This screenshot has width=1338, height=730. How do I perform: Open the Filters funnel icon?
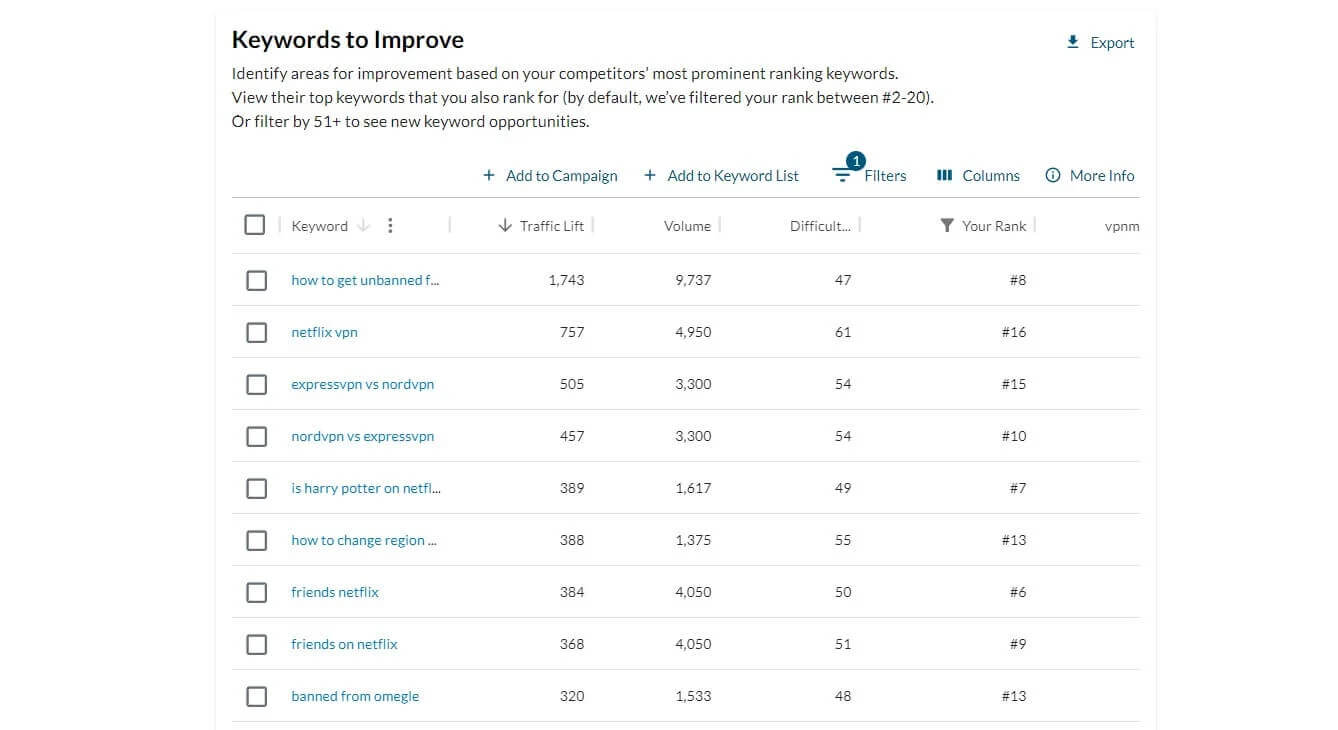coord(842,176)
